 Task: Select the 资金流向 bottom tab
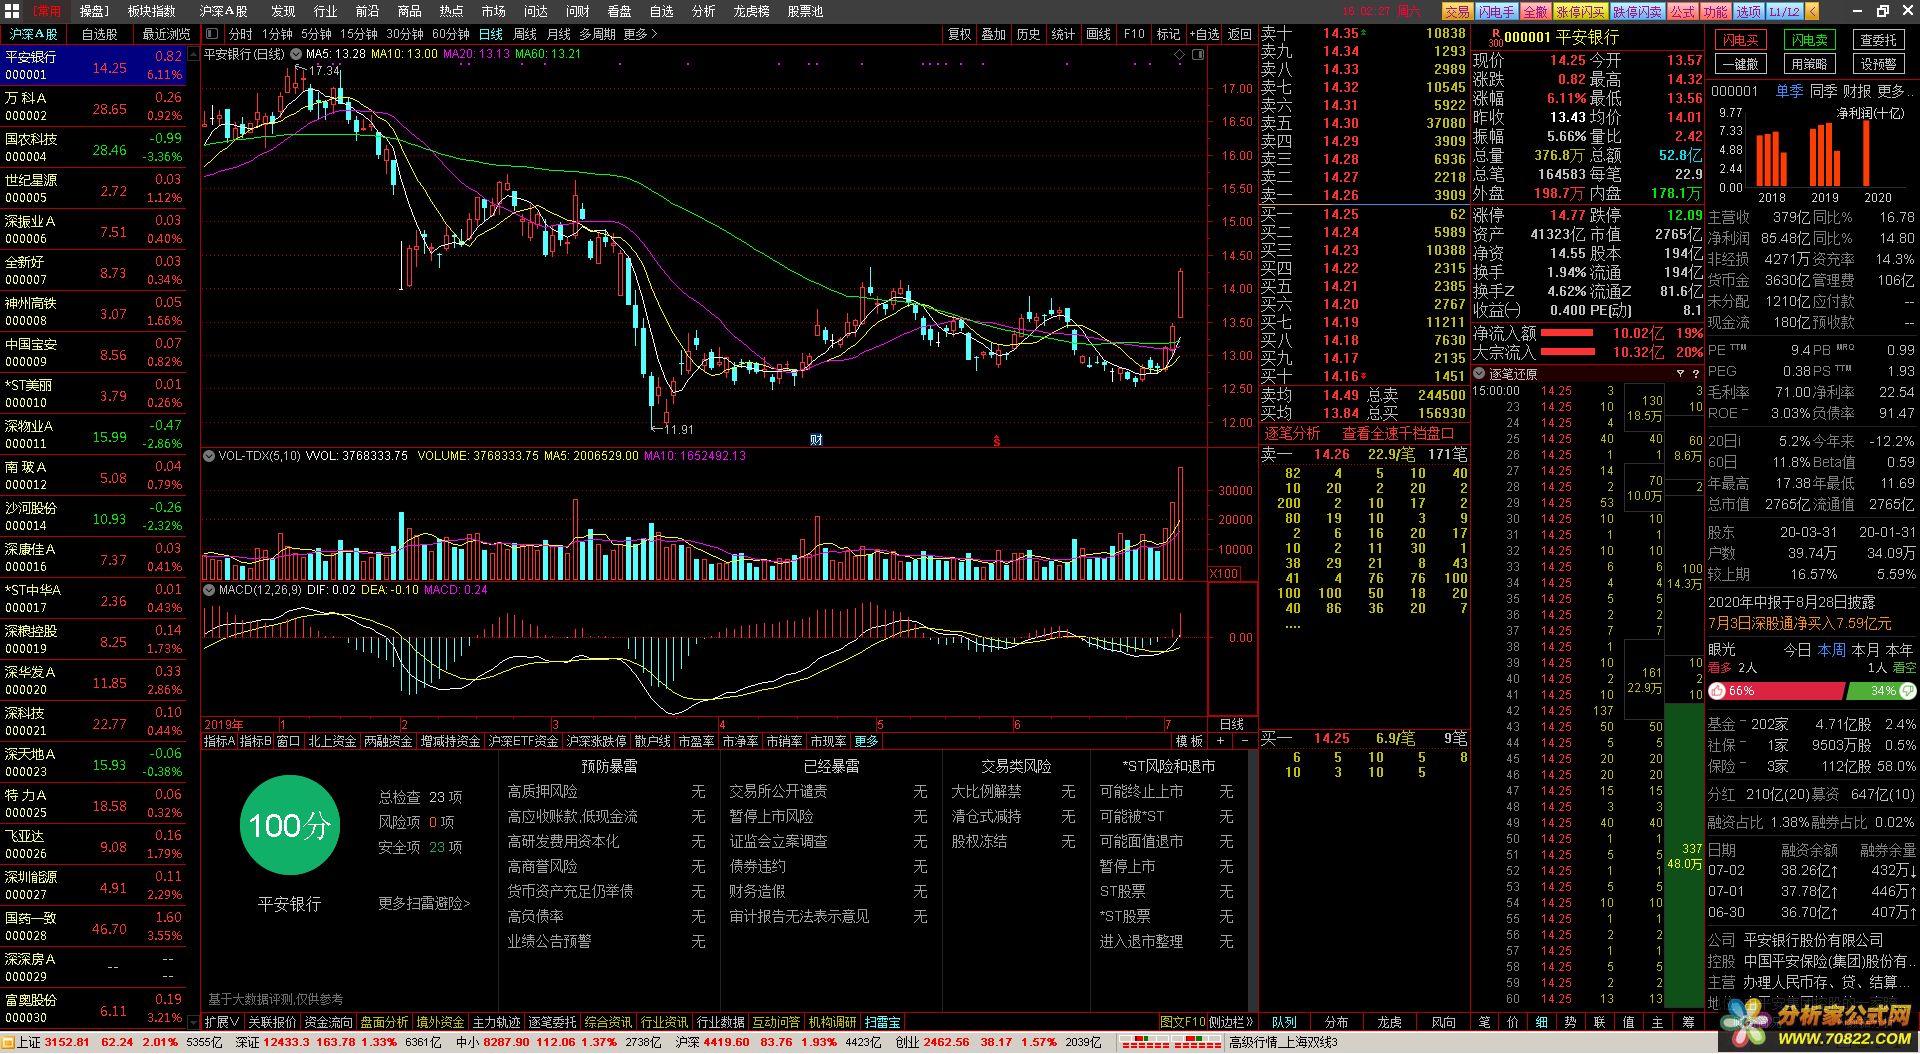click(x=329, y=1022)
